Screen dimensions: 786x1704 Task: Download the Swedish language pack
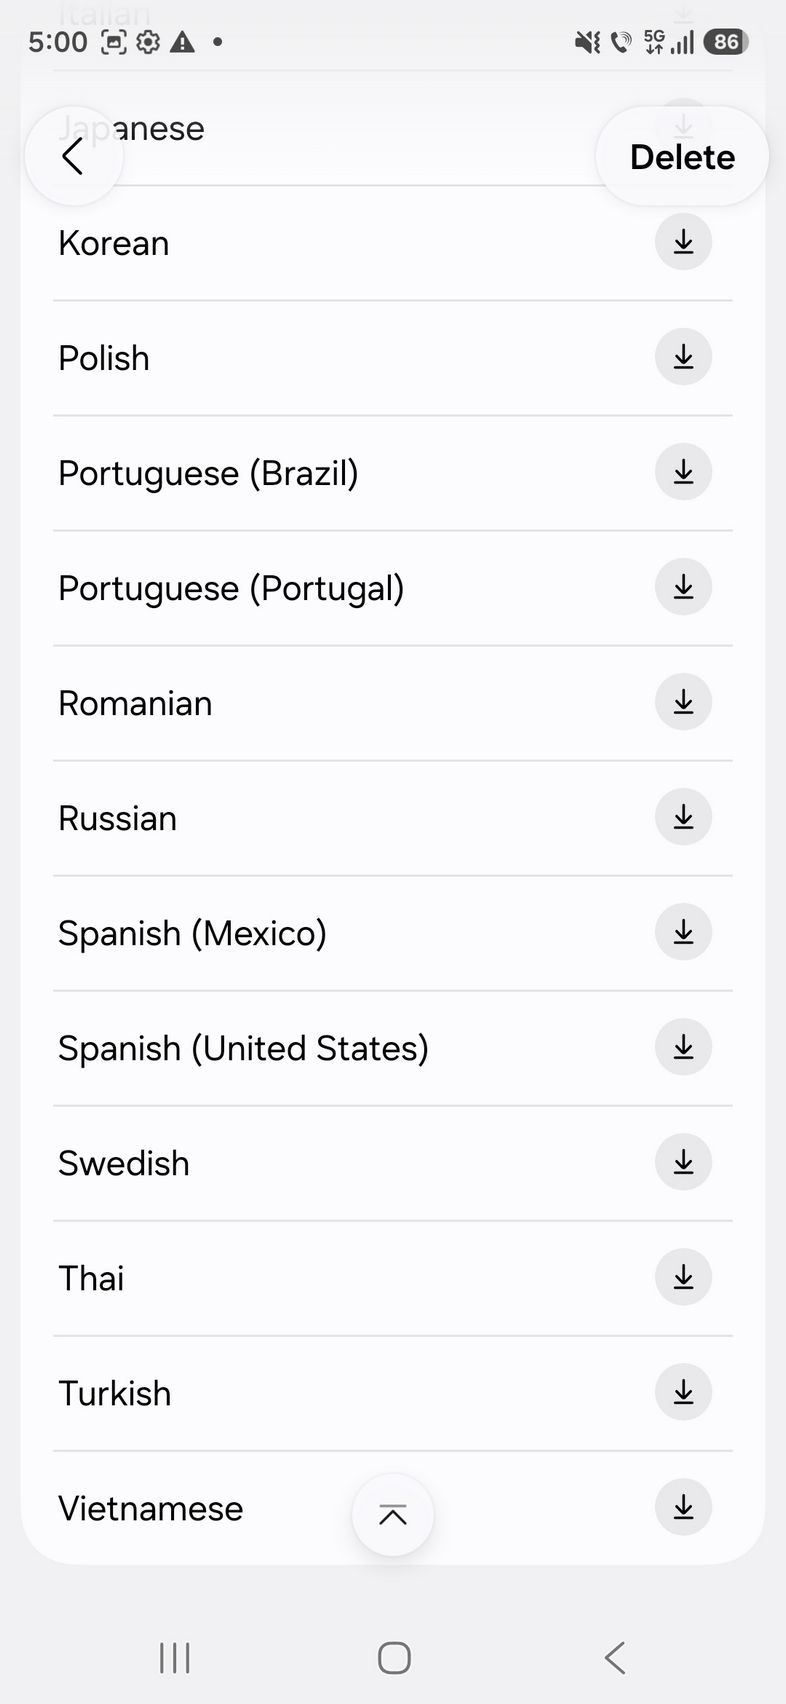[x=683, y=1162]
